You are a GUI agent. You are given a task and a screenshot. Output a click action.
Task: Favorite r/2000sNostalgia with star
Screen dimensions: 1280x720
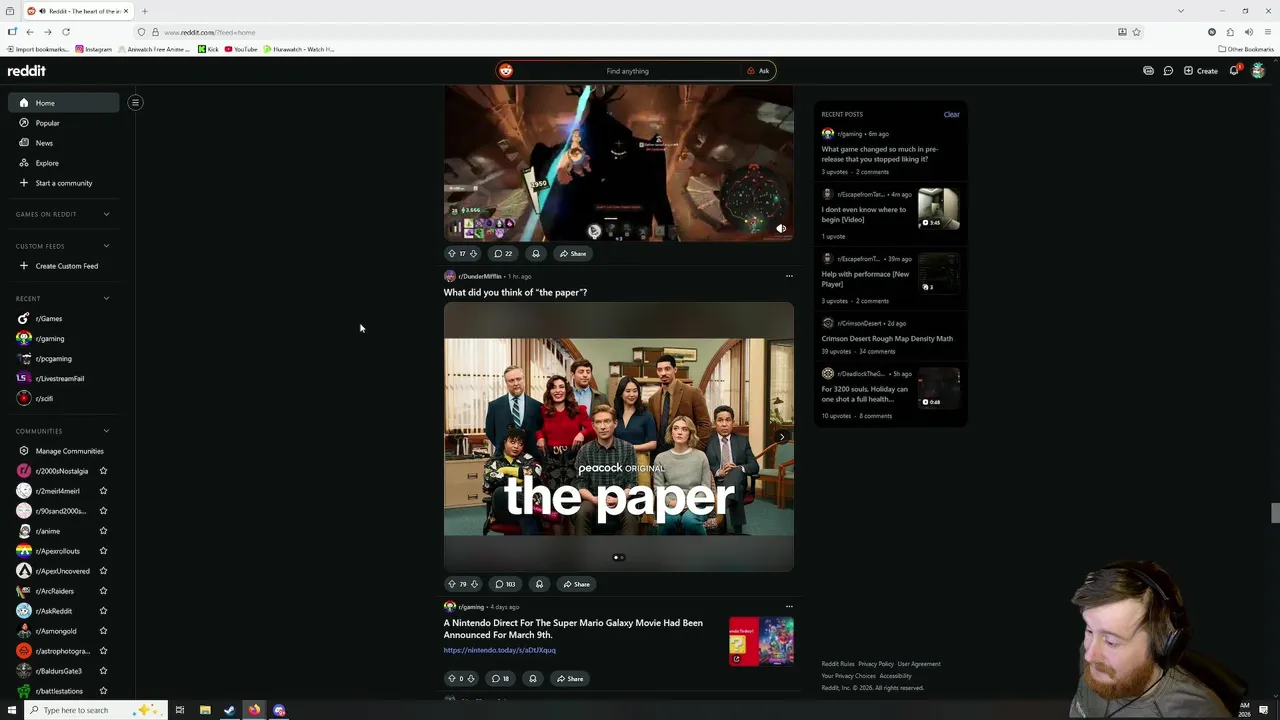point(103,471)
